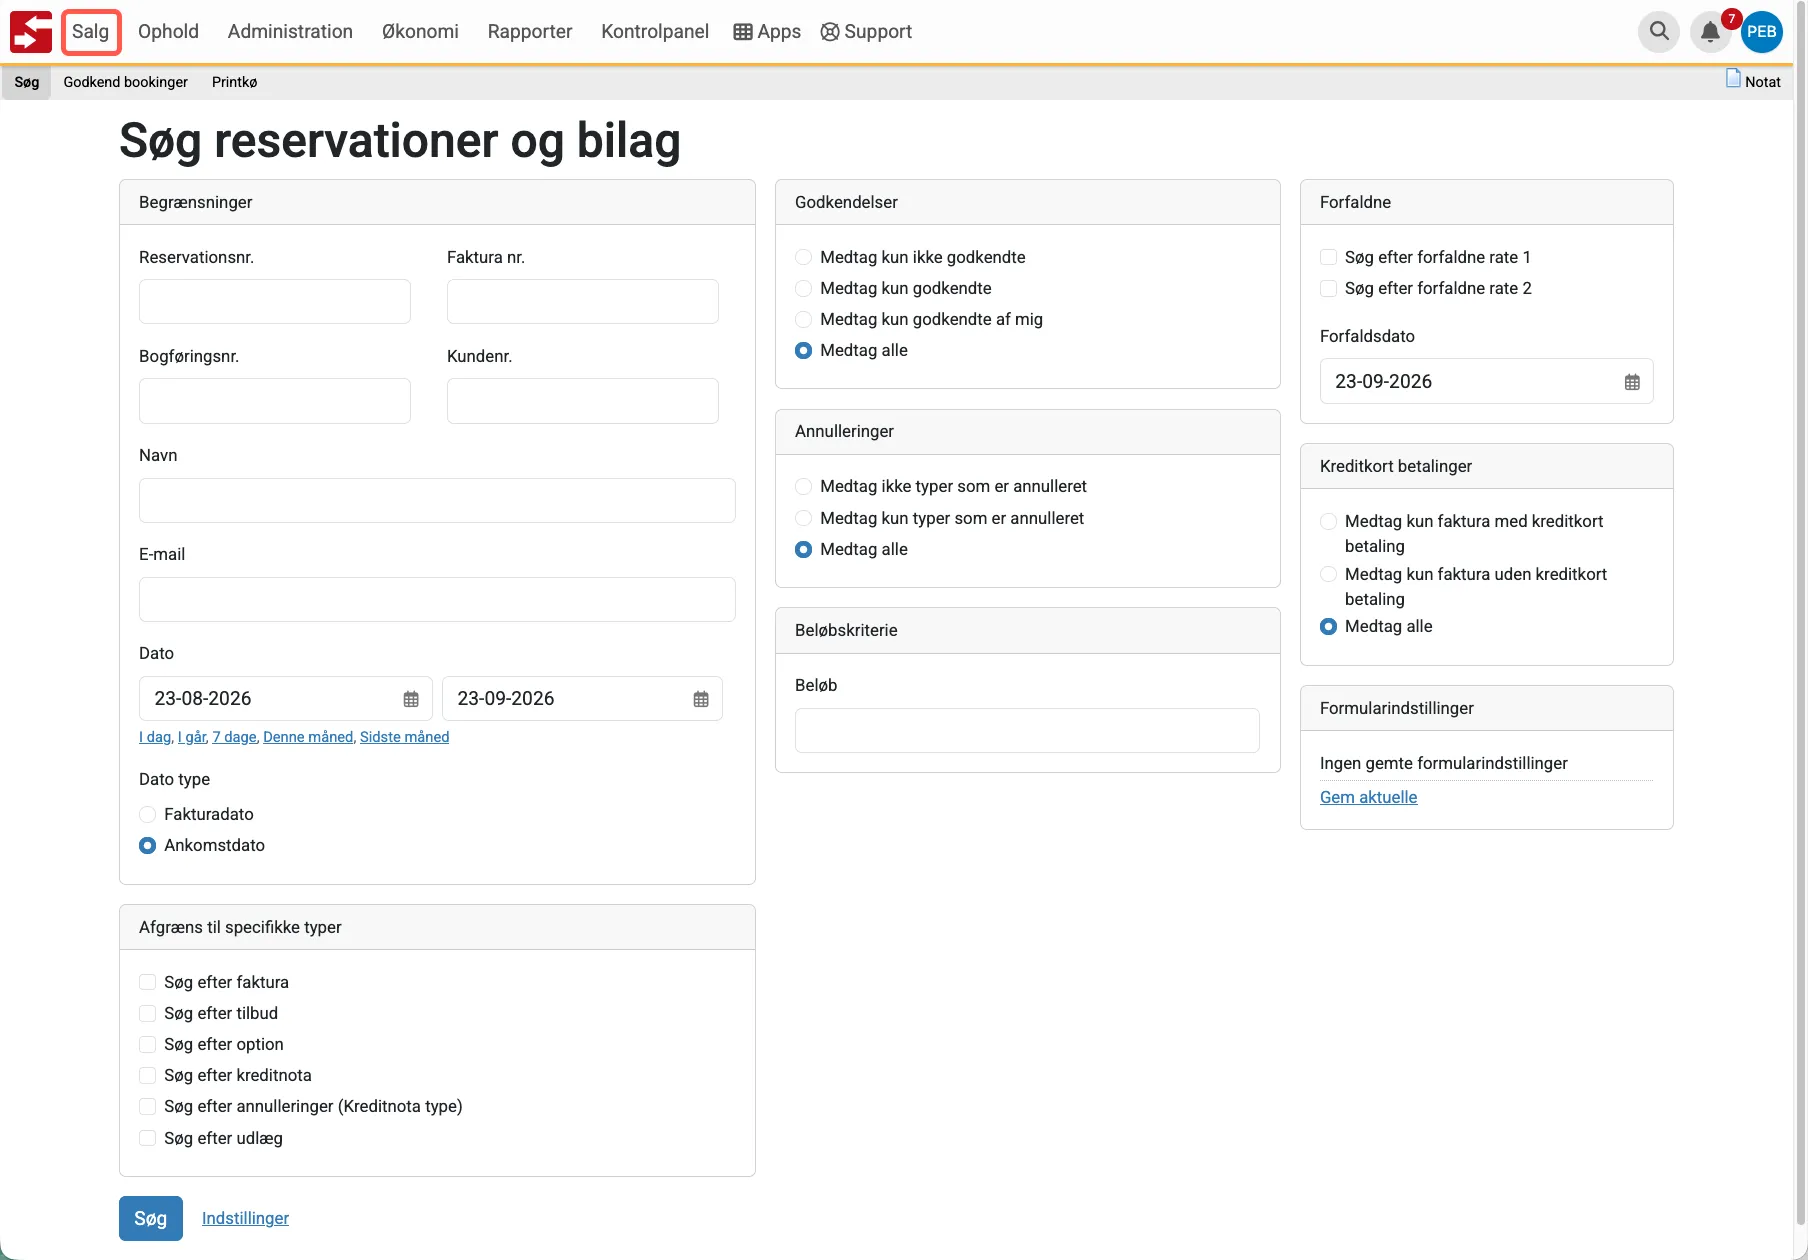Screen dimensions: 1808x1260
Task: Click the Faktura nr. input field
Action: 583,302
